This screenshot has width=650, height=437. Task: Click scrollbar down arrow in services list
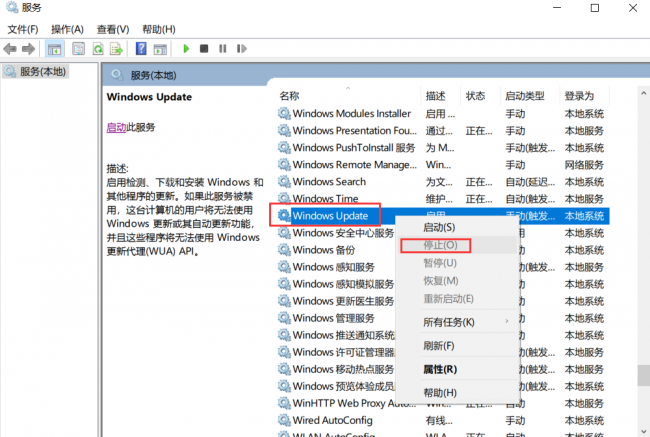click(x=643, y=431)
